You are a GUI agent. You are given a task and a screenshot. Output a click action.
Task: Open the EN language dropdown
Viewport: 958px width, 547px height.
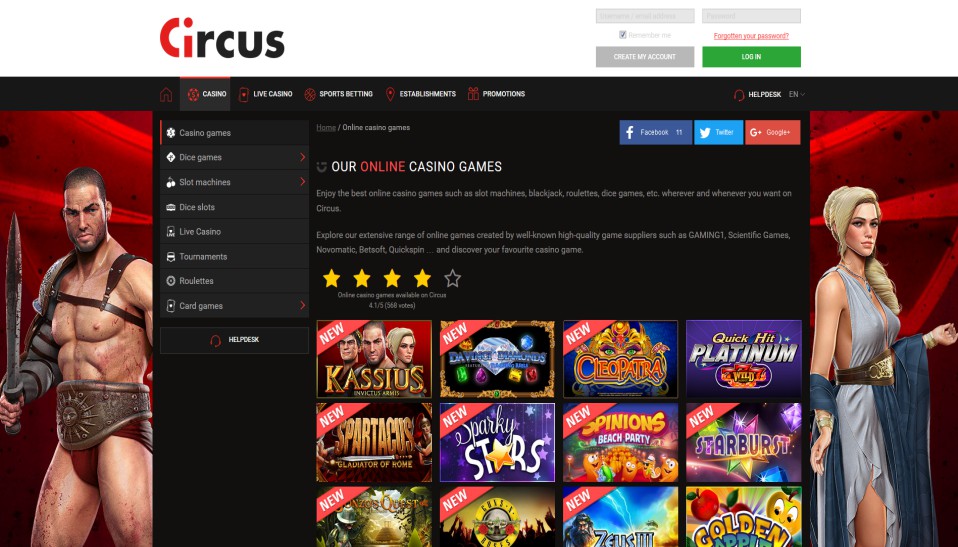[797, 94]
